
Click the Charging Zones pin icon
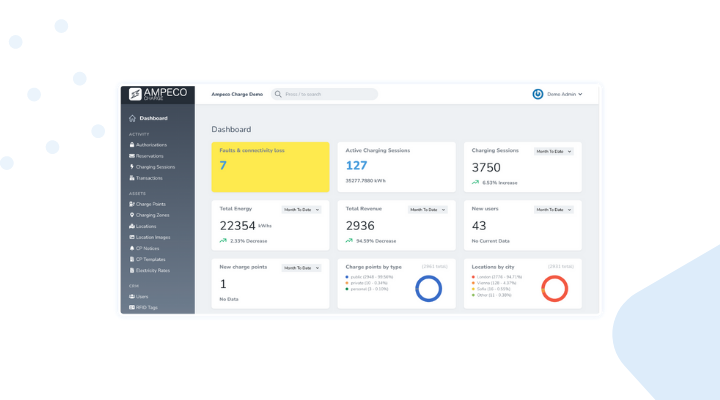(132, 215)
